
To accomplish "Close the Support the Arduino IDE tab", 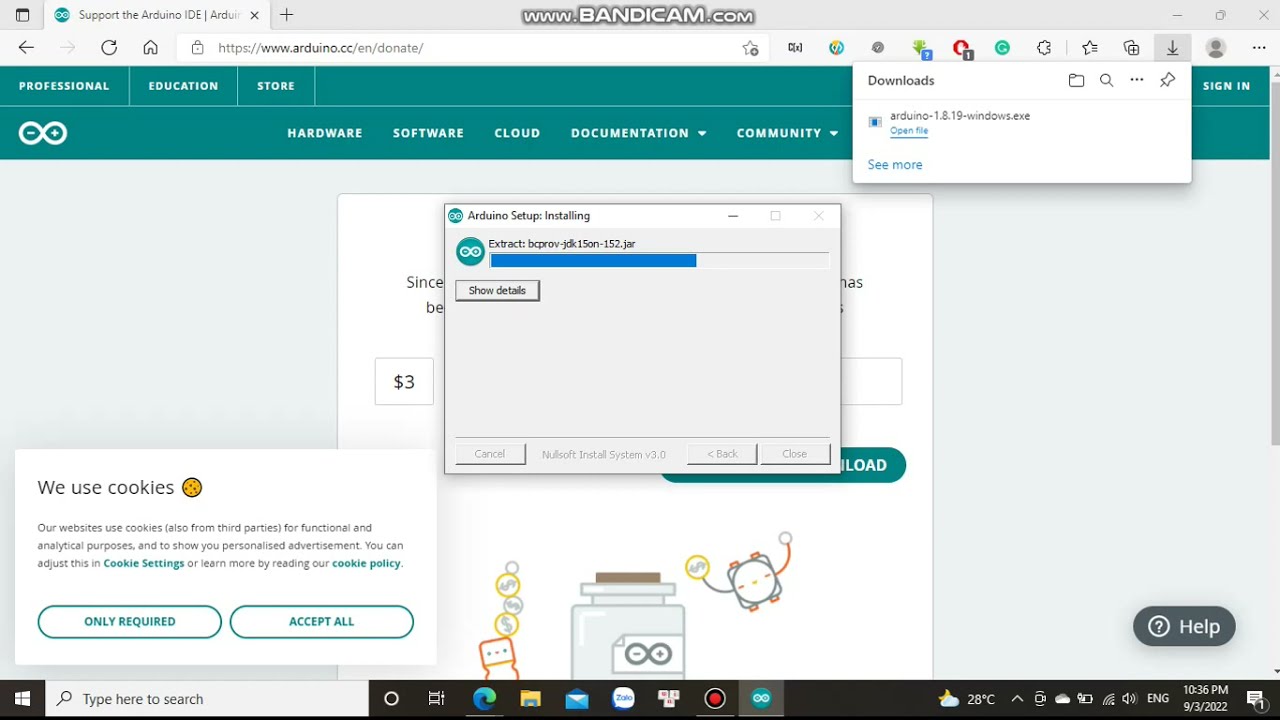I will (254, 15).
